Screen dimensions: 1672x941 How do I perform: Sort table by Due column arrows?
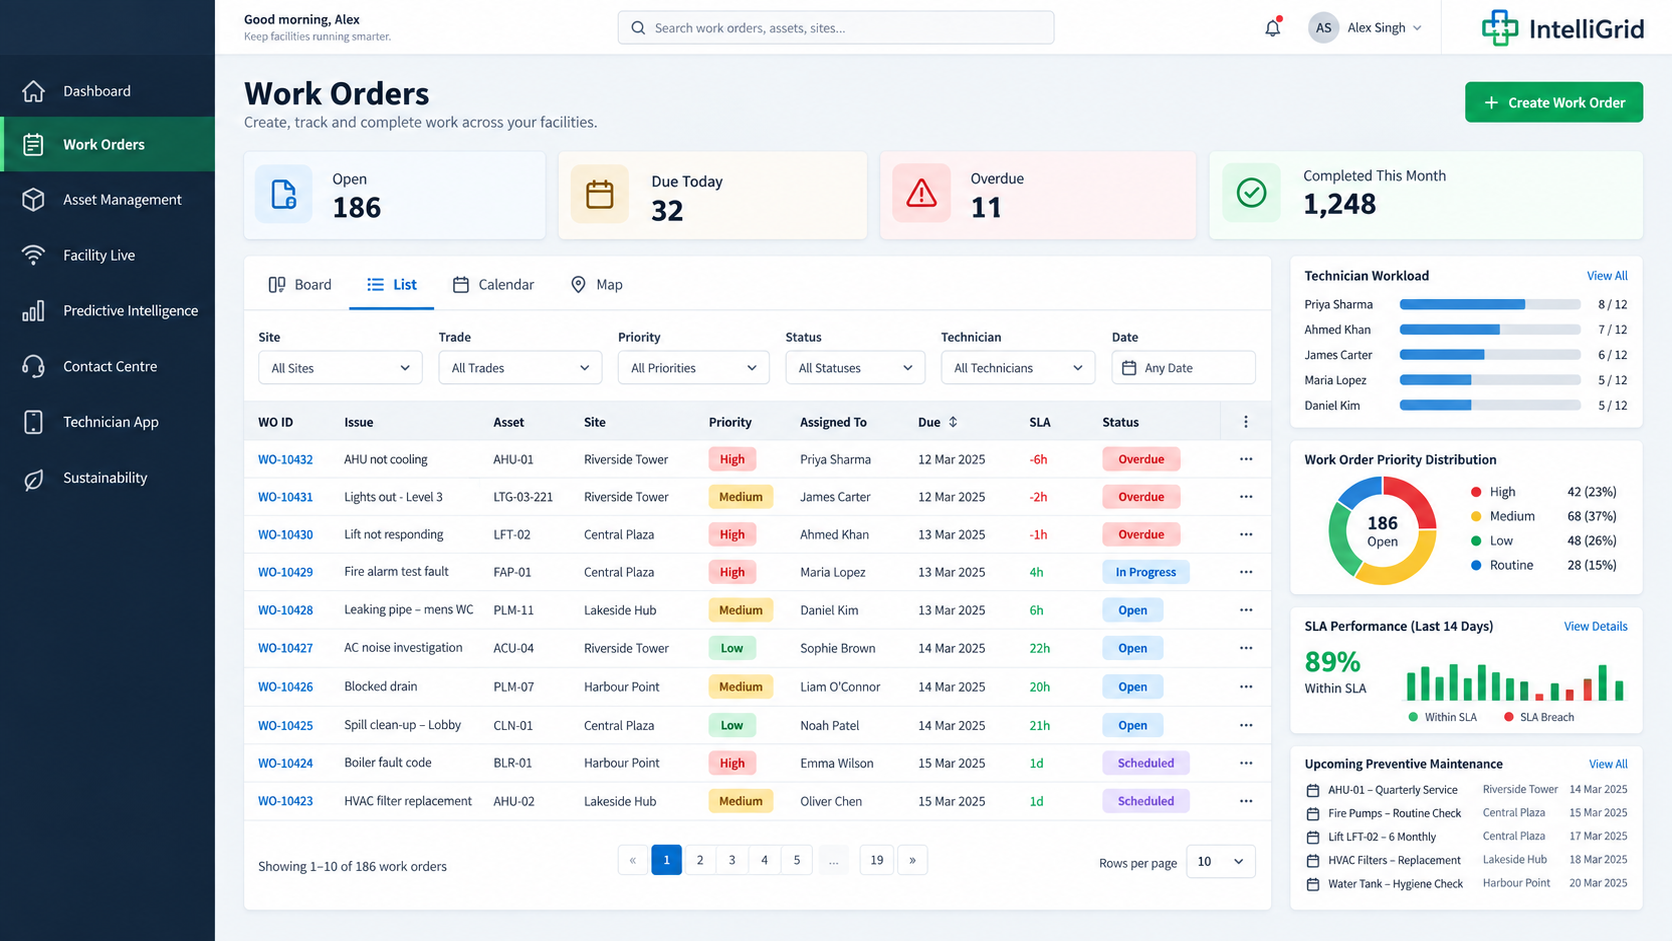[953, 422]
